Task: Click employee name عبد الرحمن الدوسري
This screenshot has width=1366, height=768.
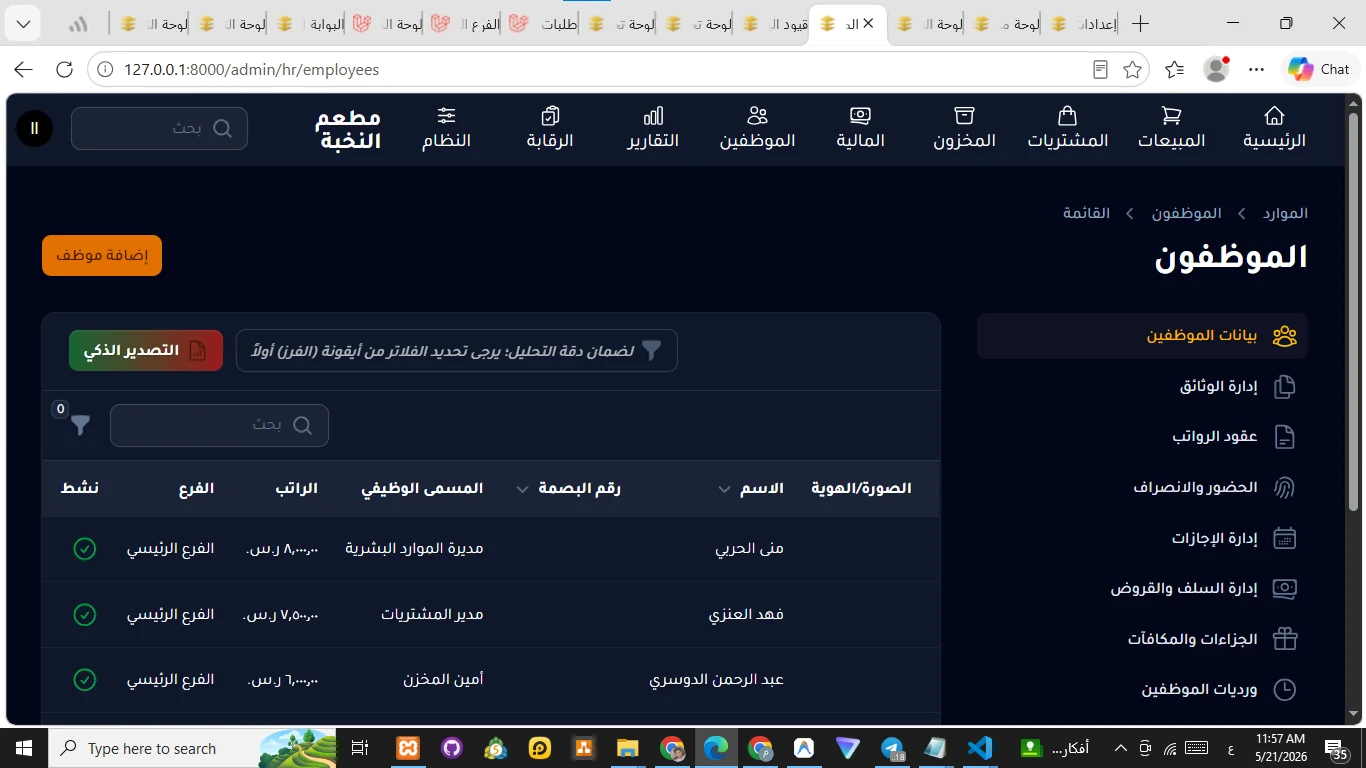Action: [717, 680]
